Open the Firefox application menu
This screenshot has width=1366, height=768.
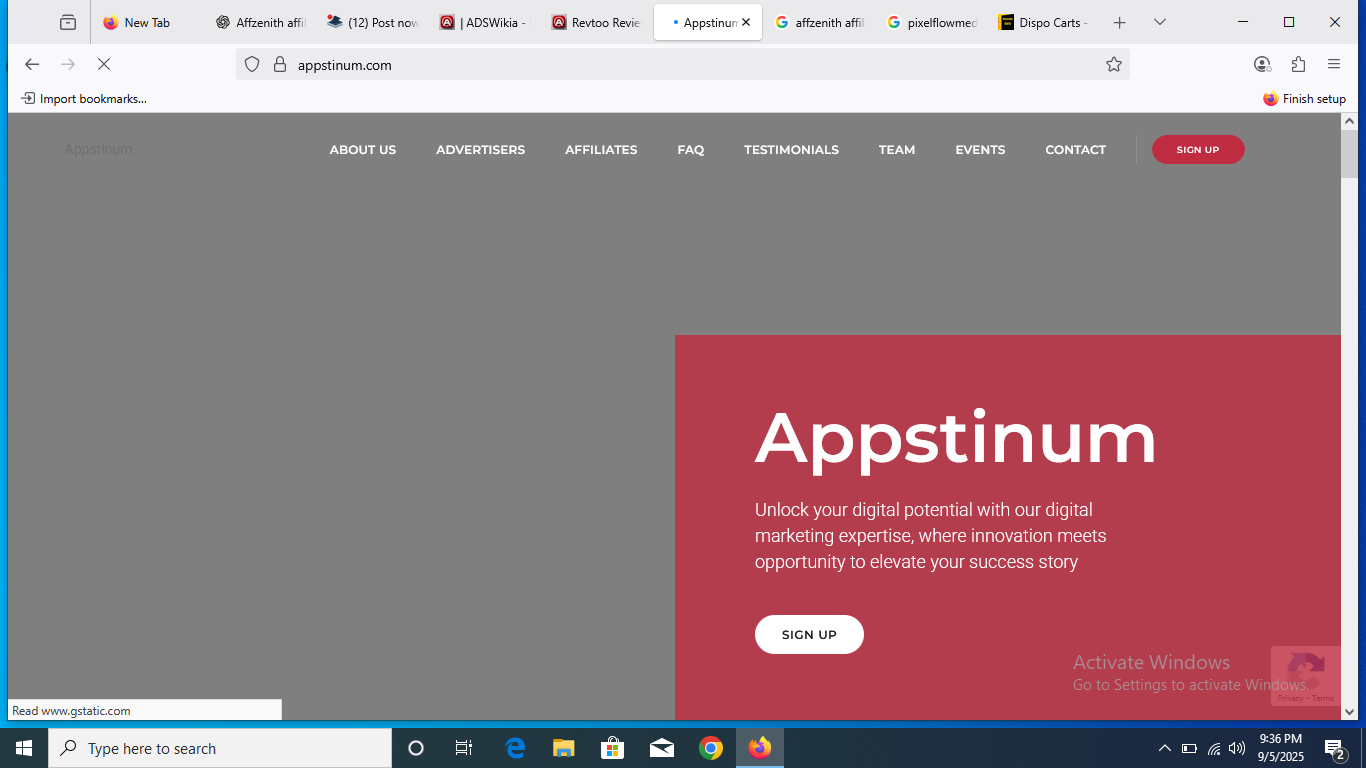(x=1334, y=65)
